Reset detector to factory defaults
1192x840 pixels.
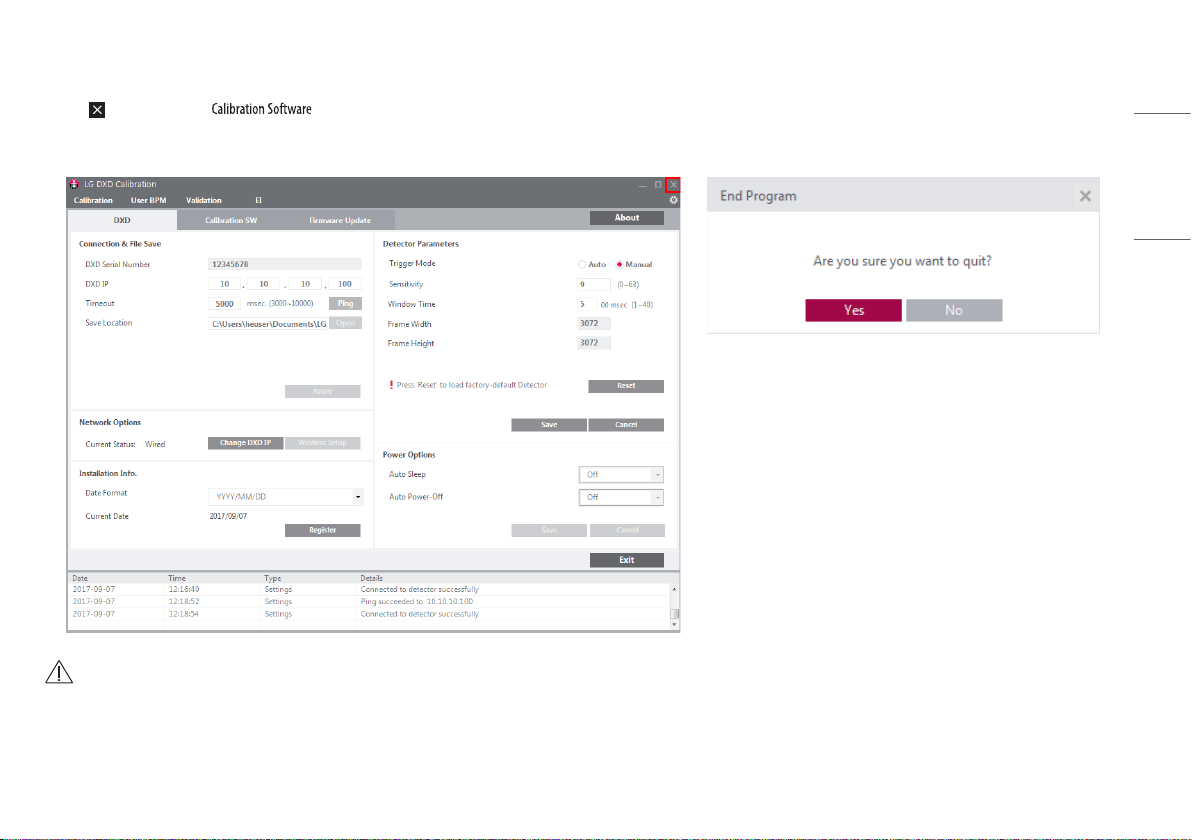coord(626,386)
